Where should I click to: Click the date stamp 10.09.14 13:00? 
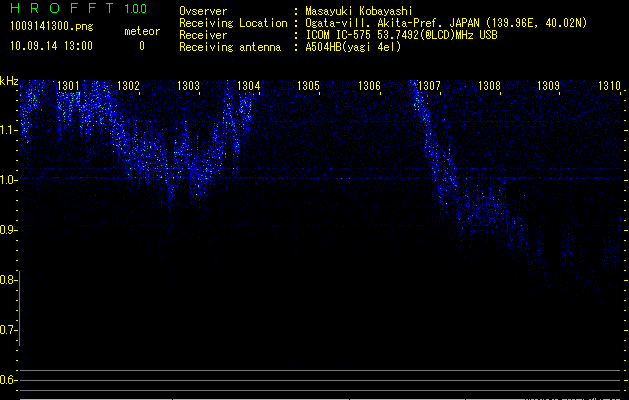(51, 46)
